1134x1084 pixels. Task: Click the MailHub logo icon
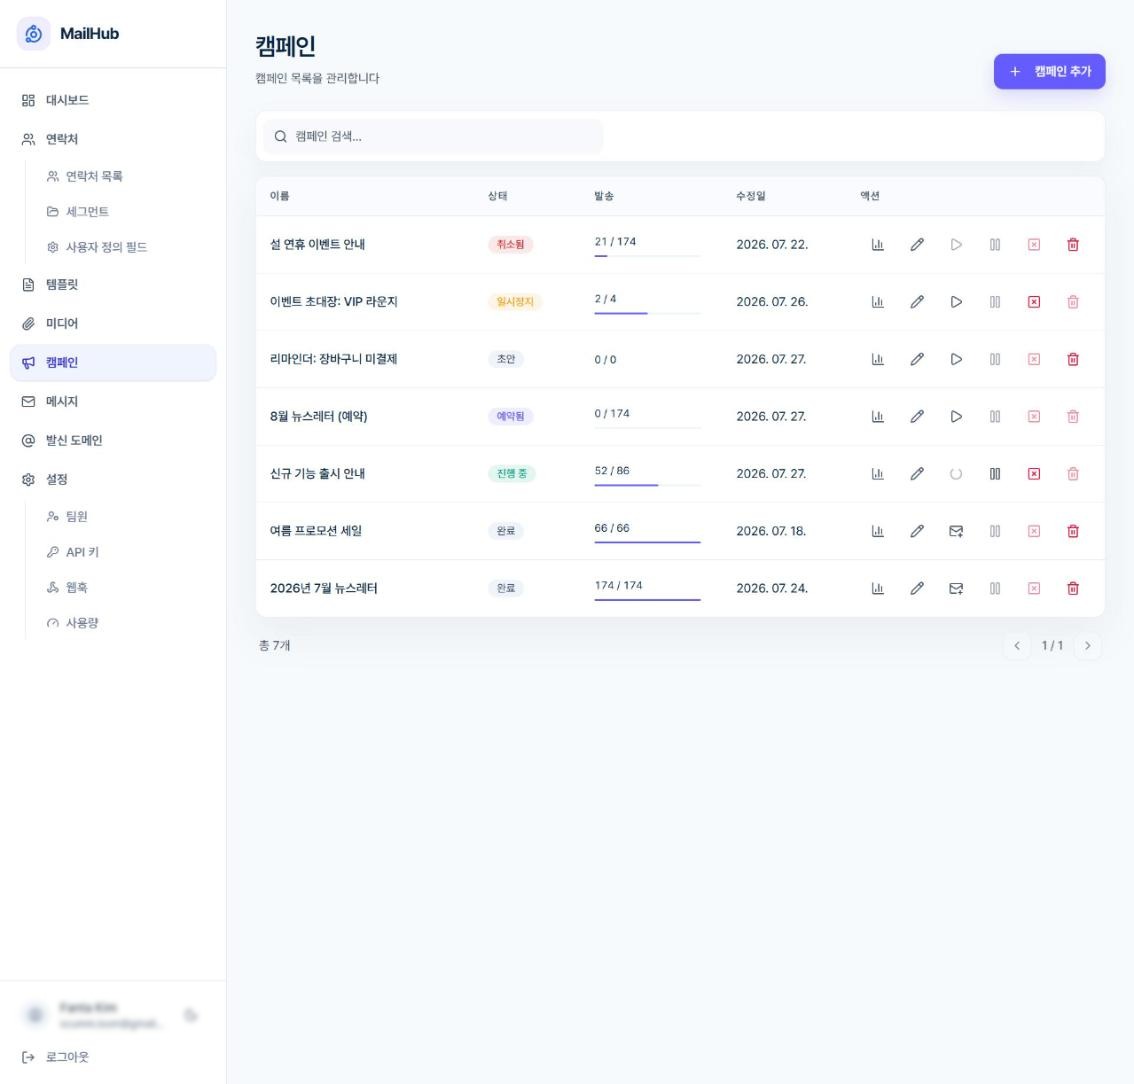coord(33,33)
